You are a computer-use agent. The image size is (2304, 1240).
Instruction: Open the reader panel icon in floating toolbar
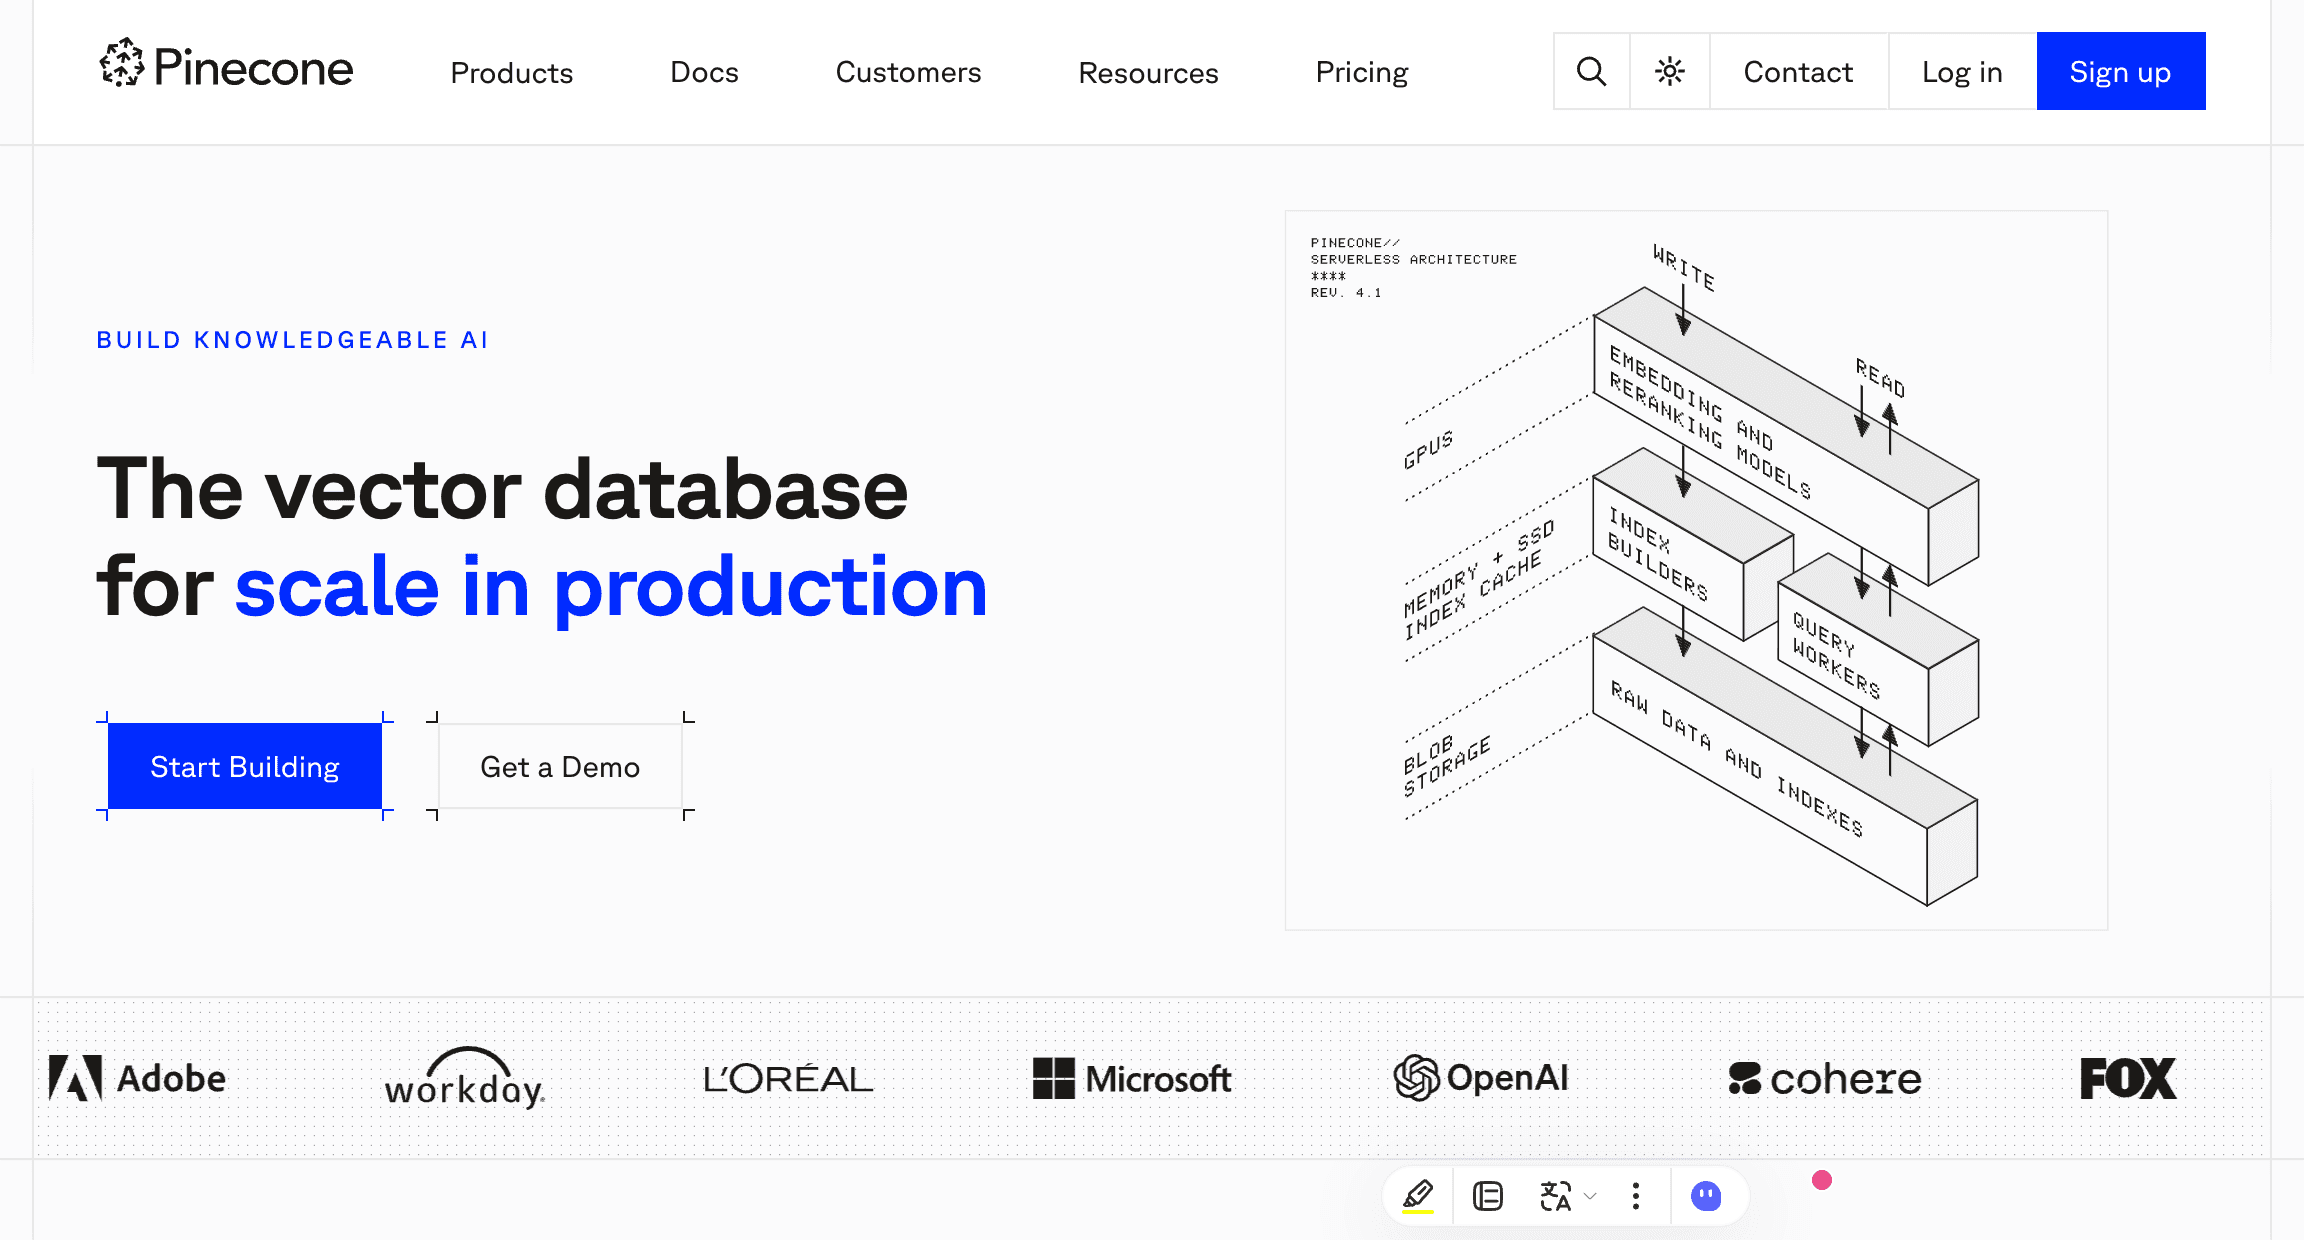click(1488, 1195)
